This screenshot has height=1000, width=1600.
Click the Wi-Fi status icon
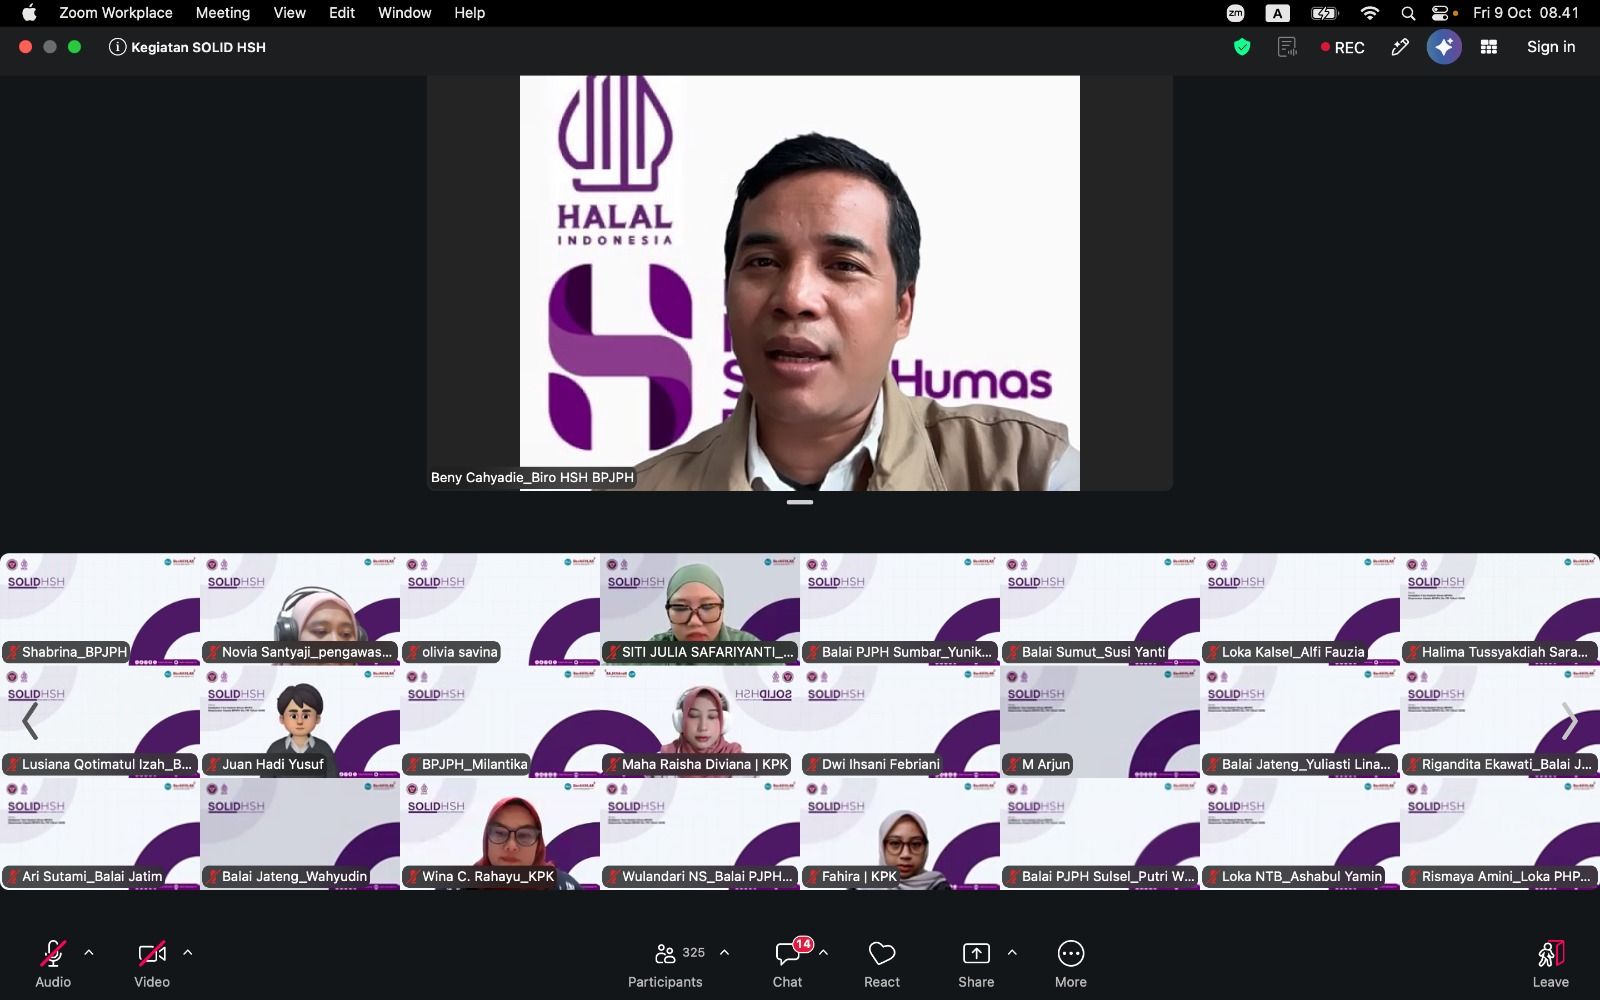1370,13
